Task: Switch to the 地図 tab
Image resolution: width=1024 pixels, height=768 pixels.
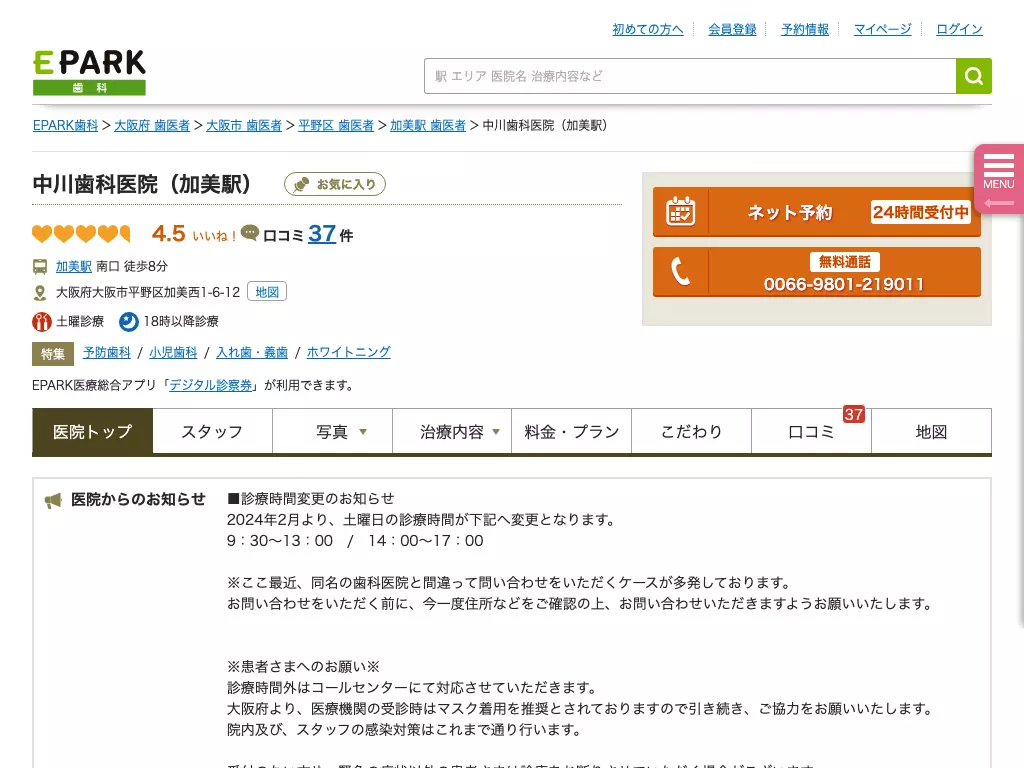Action: point(931,431)
